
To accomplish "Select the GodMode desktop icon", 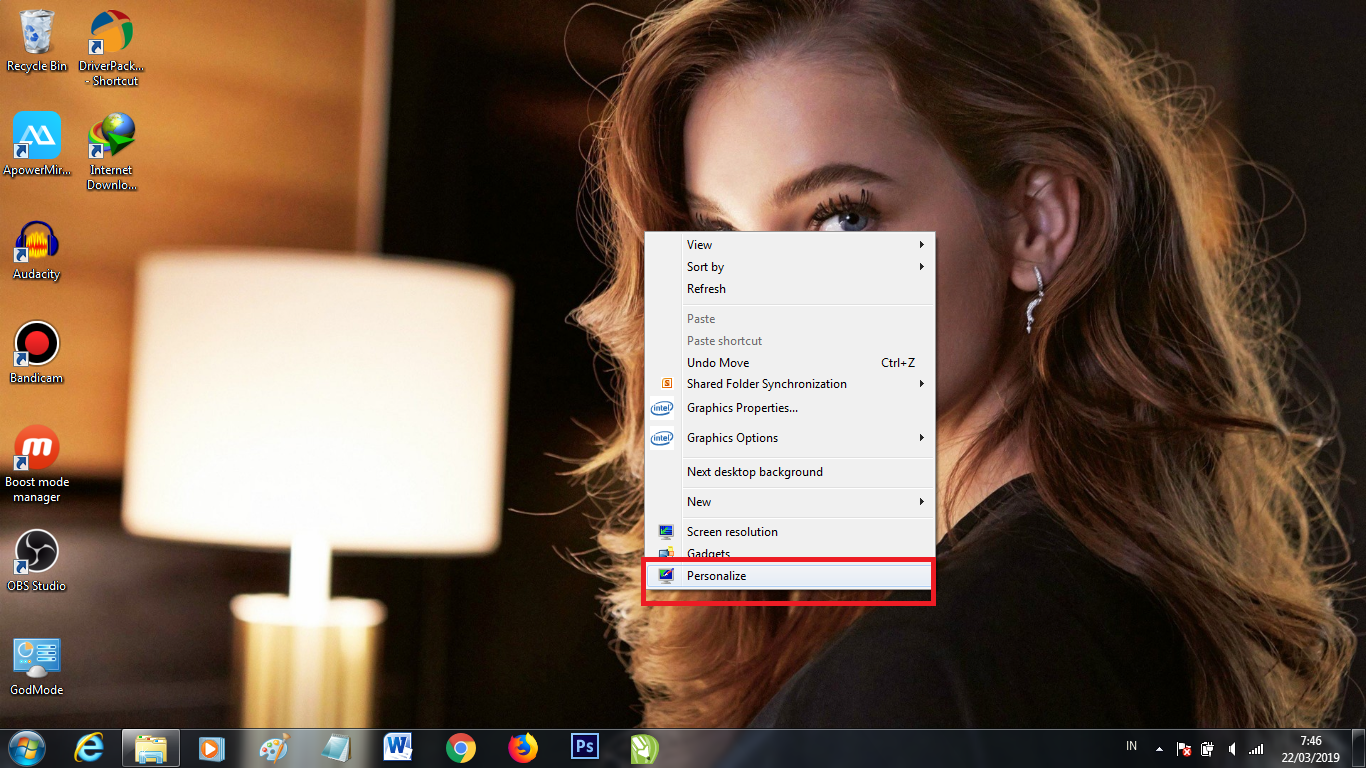I will click(37, 665).
